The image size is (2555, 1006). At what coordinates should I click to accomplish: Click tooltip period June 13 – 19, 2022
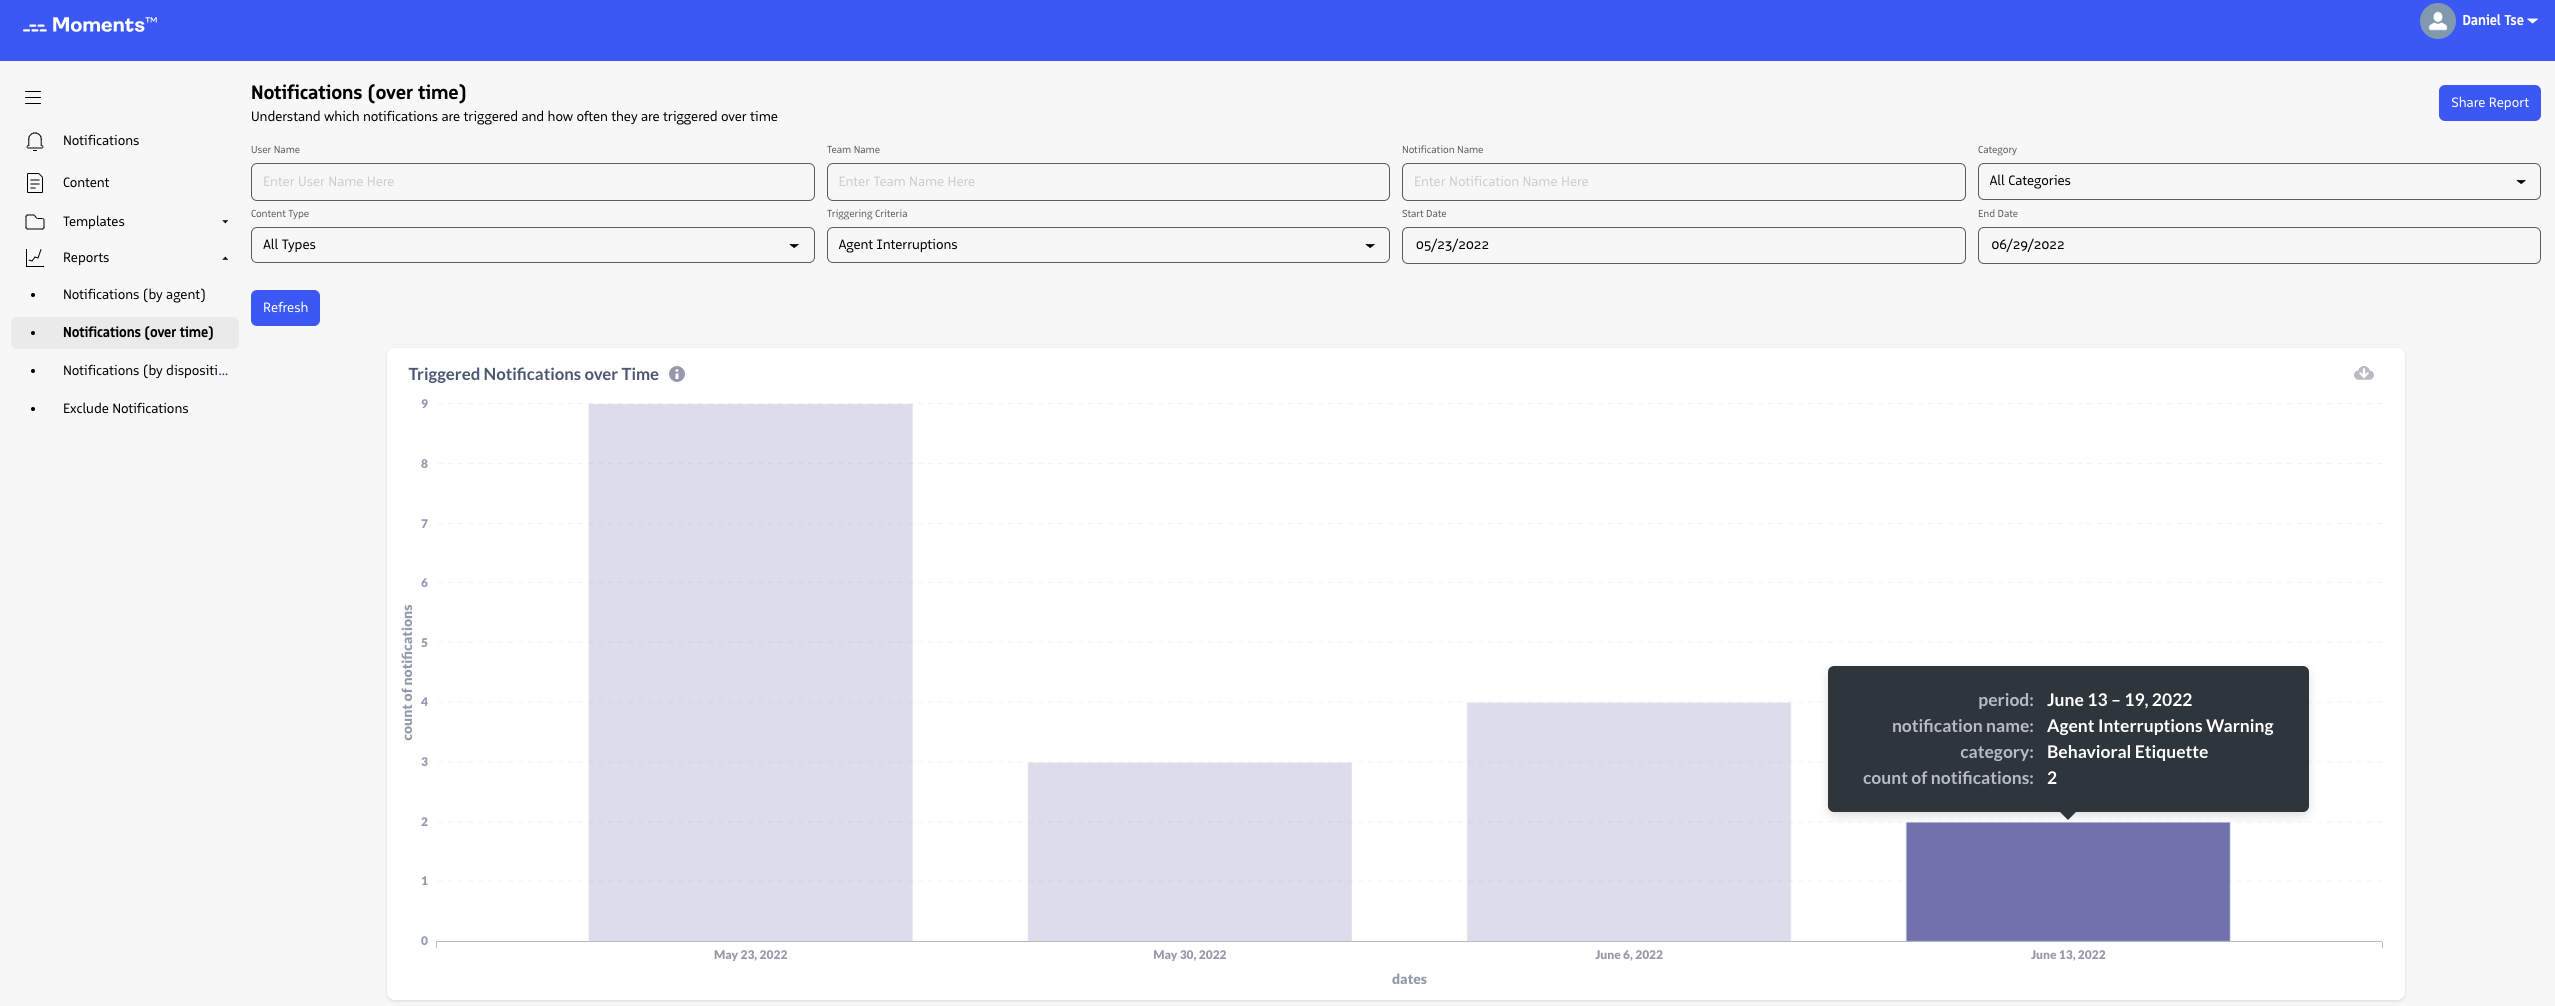pos(2119,700)
